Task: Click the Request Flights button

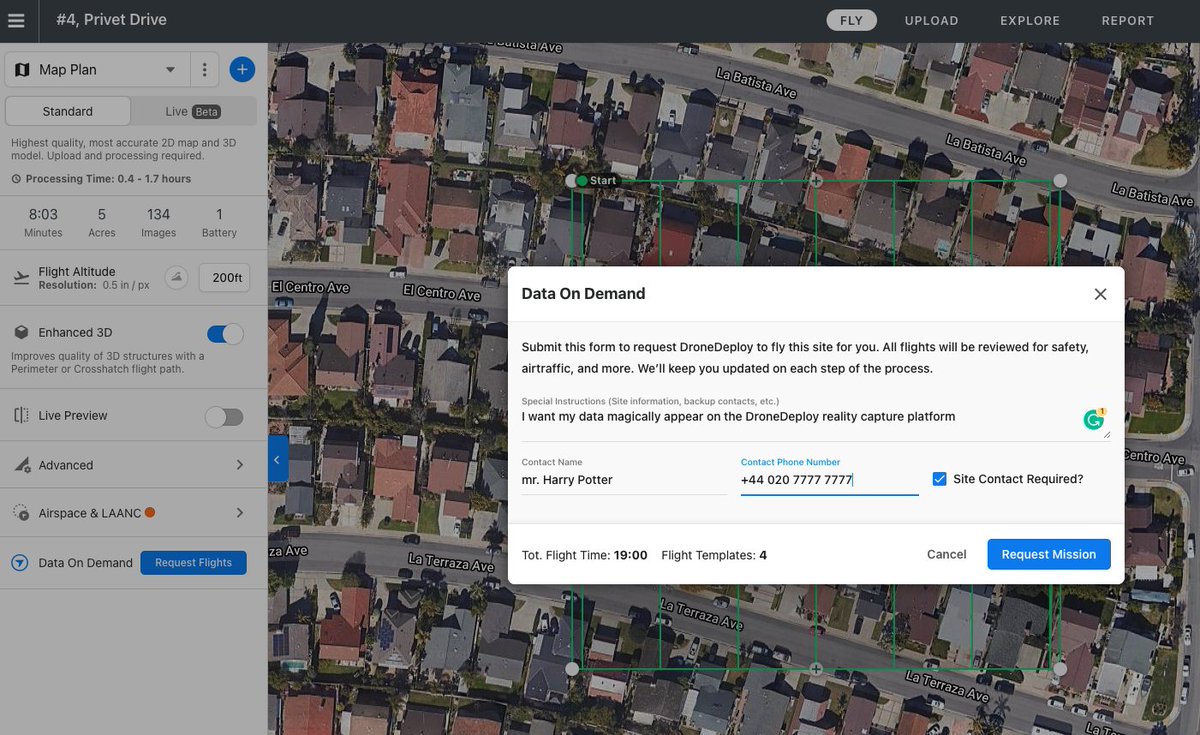Action: (193, 563)
